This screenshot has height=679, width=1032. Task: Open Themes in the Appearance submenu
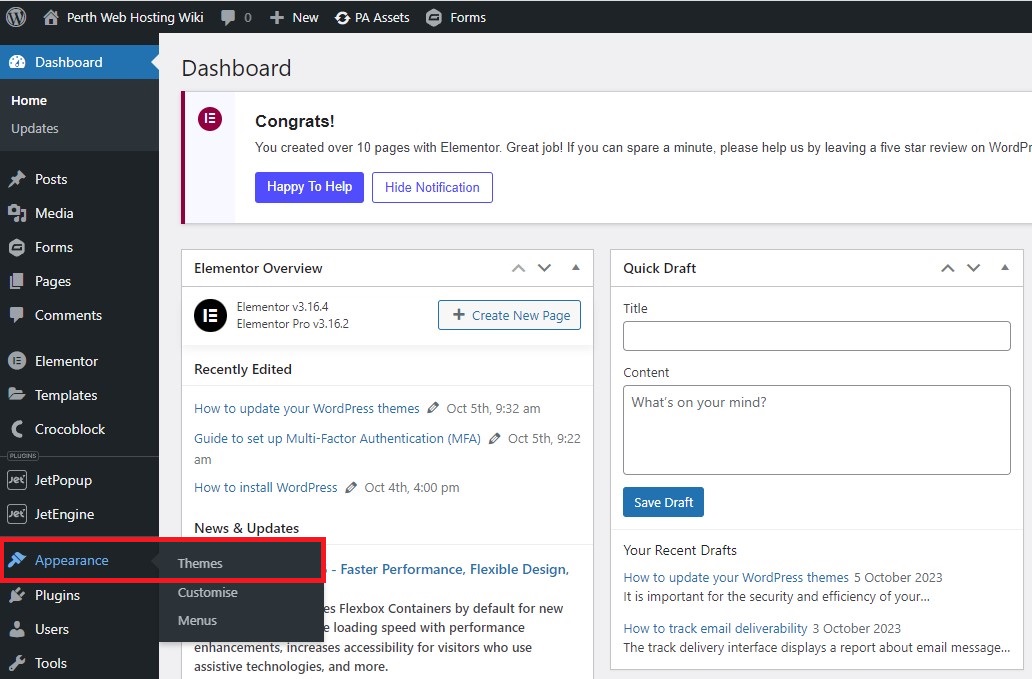[x=200, y=563]
